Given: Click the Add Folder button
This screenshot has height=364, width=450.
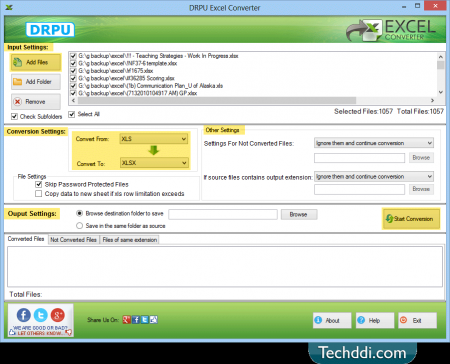Looking at the screenshot, I should (x=36, y=82).
